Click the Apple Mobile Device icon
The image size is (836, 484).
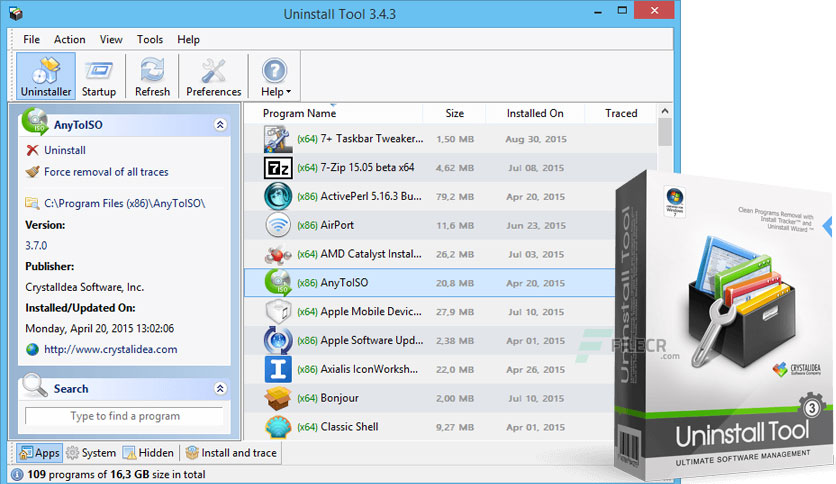tap(278, 312)
